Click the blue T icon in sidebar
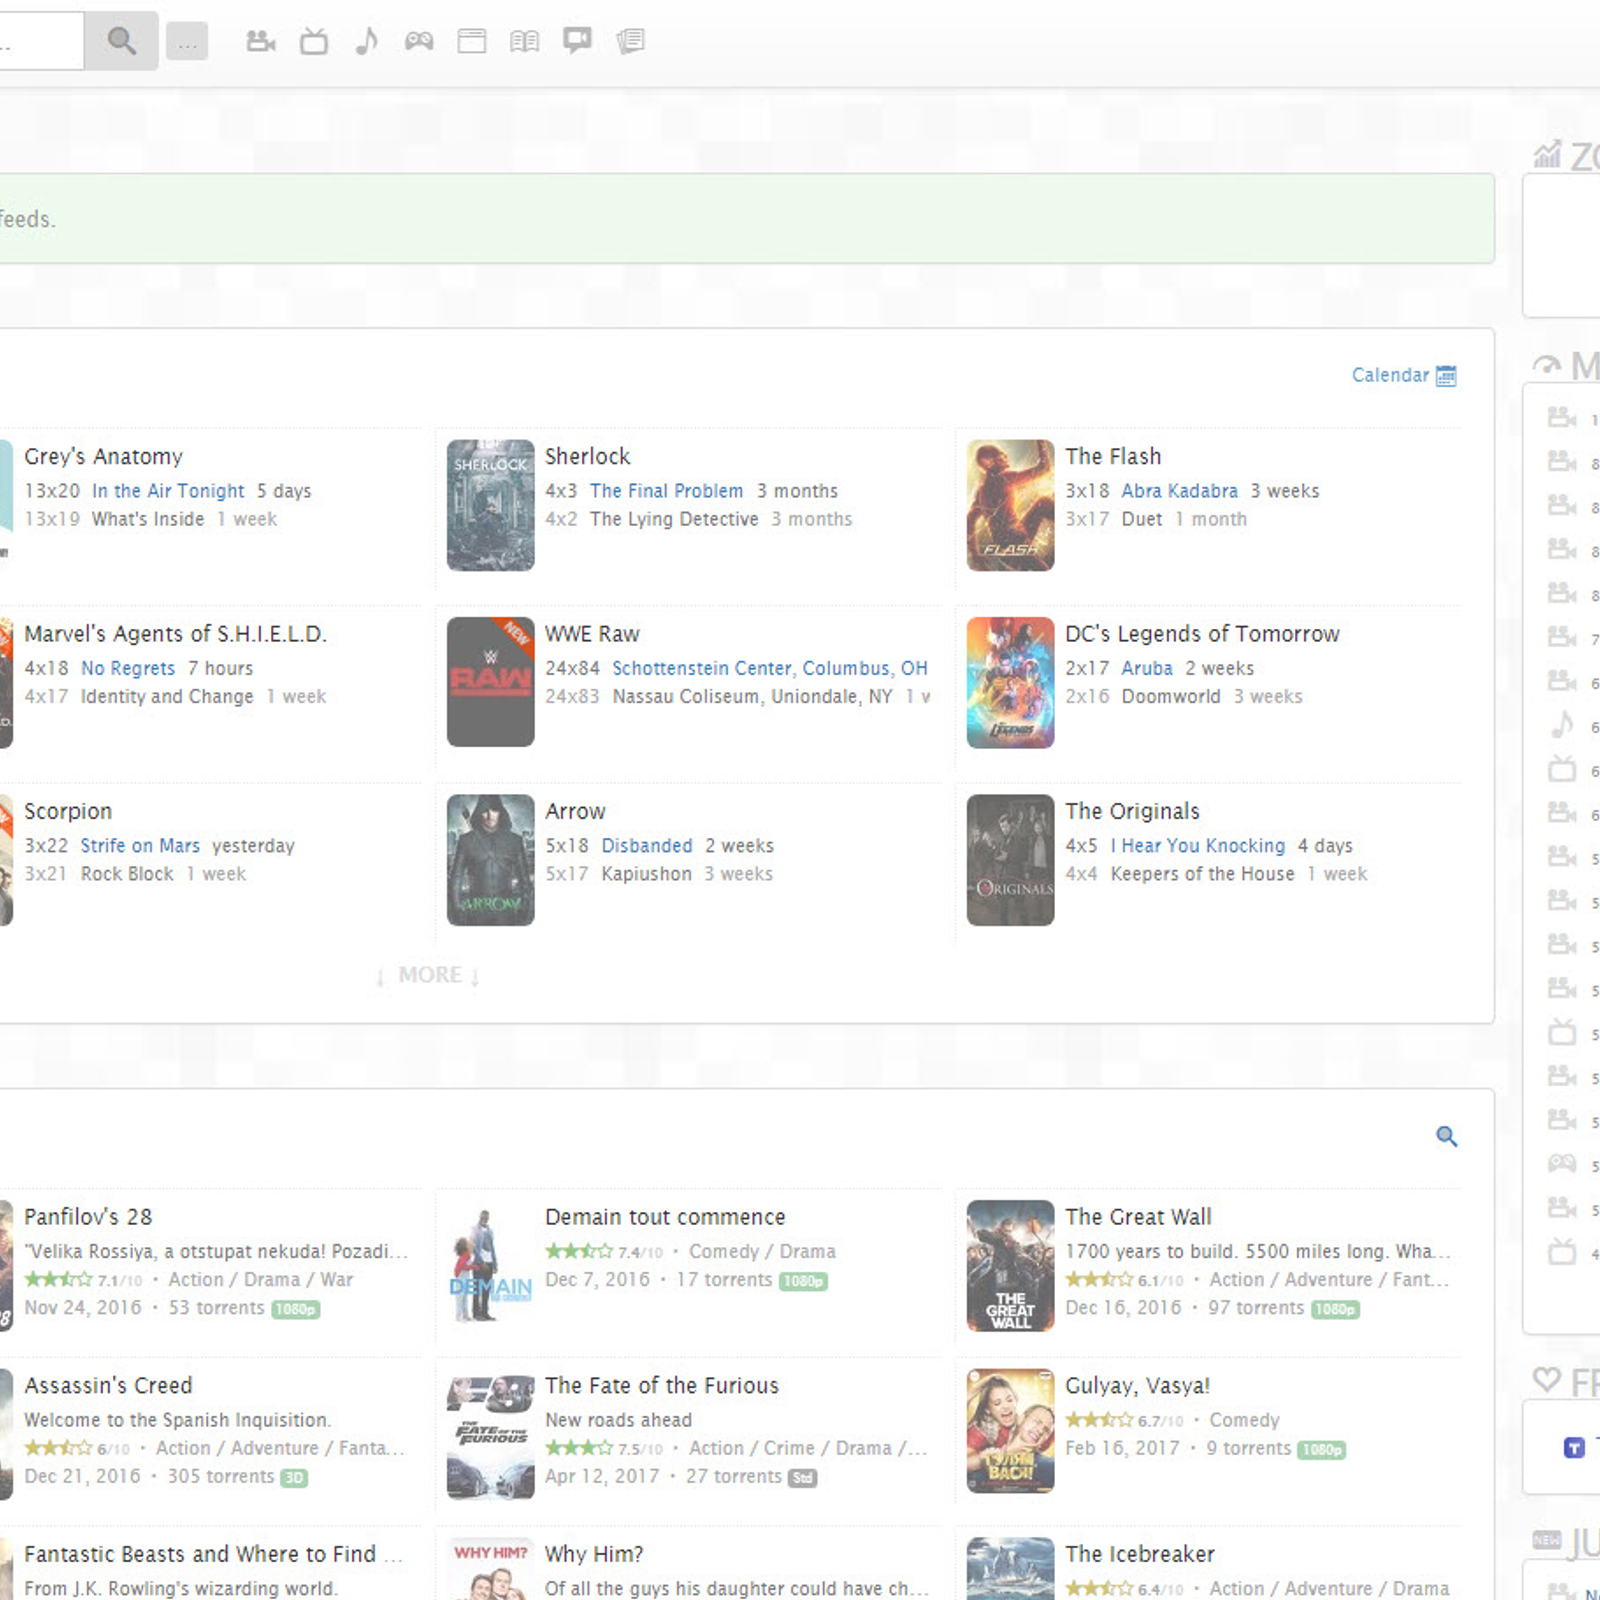Viewport: 1600px width, 1600px height. click(x=1573, y=1448)
